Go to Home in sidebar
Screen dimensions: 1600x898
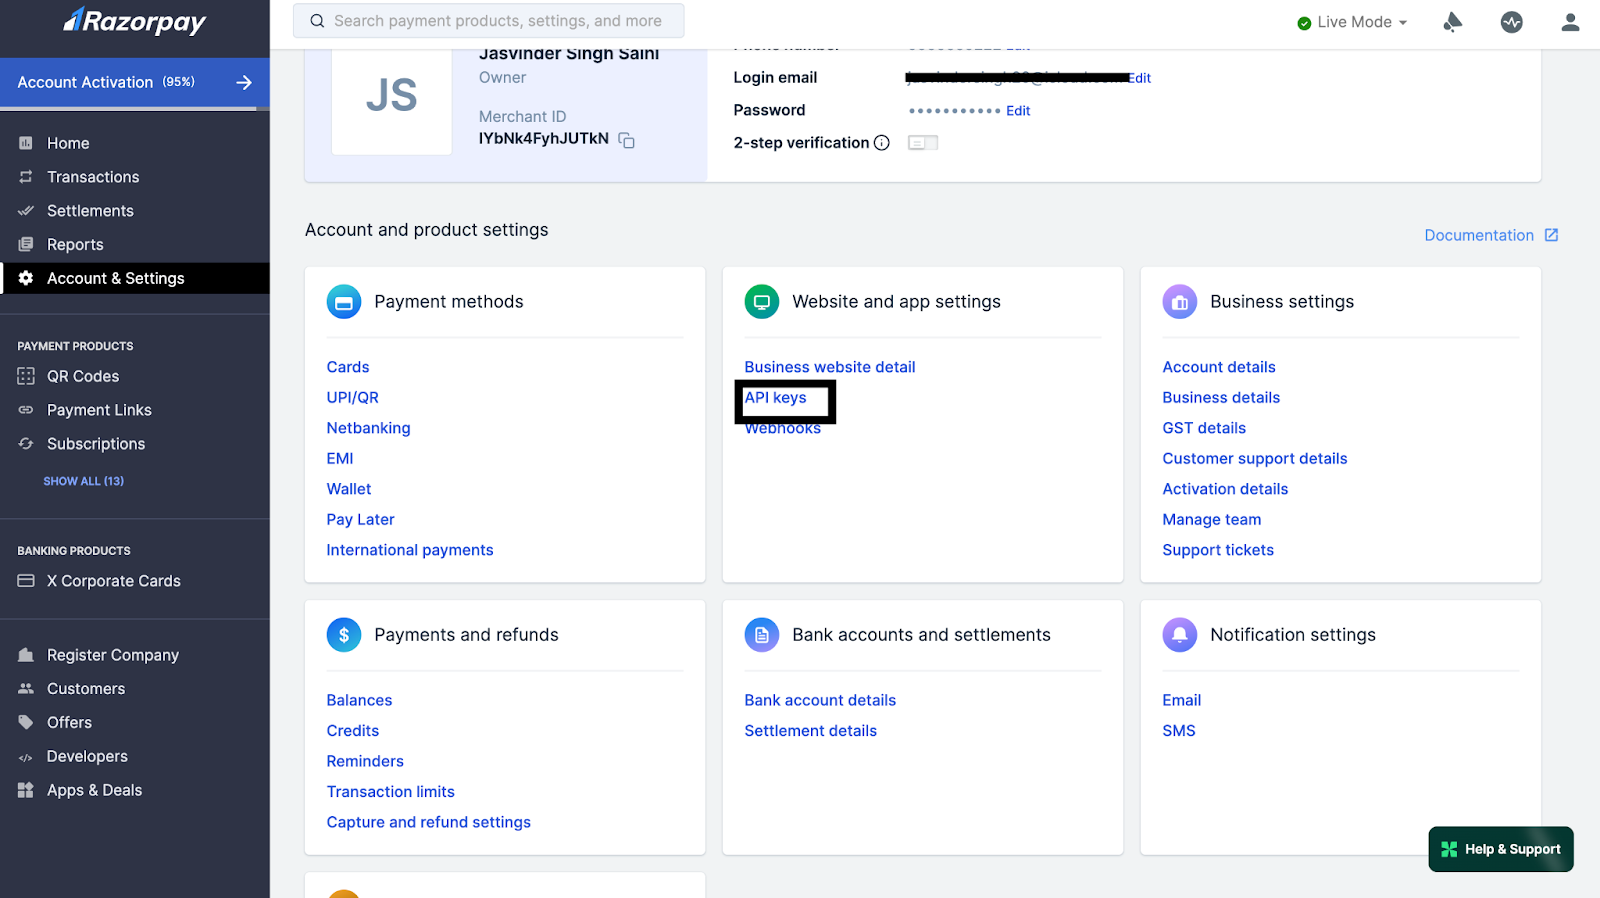coord(68,143)
